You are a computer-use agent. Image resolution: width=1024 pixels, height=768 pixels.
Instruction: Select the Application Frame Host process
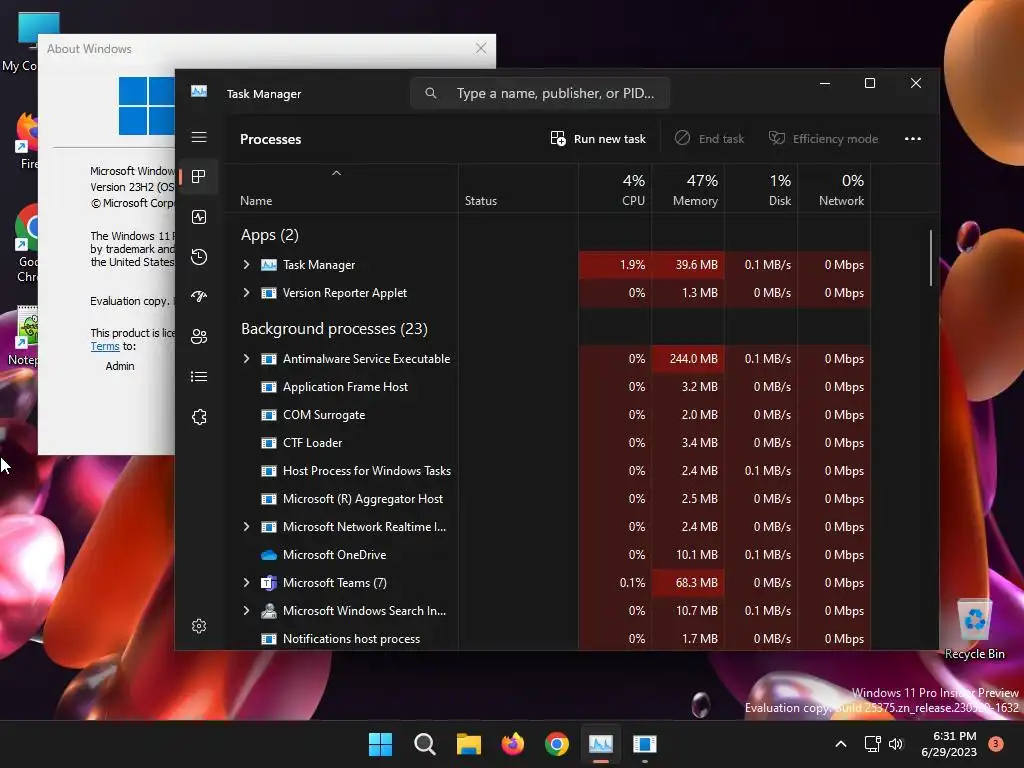549,387
